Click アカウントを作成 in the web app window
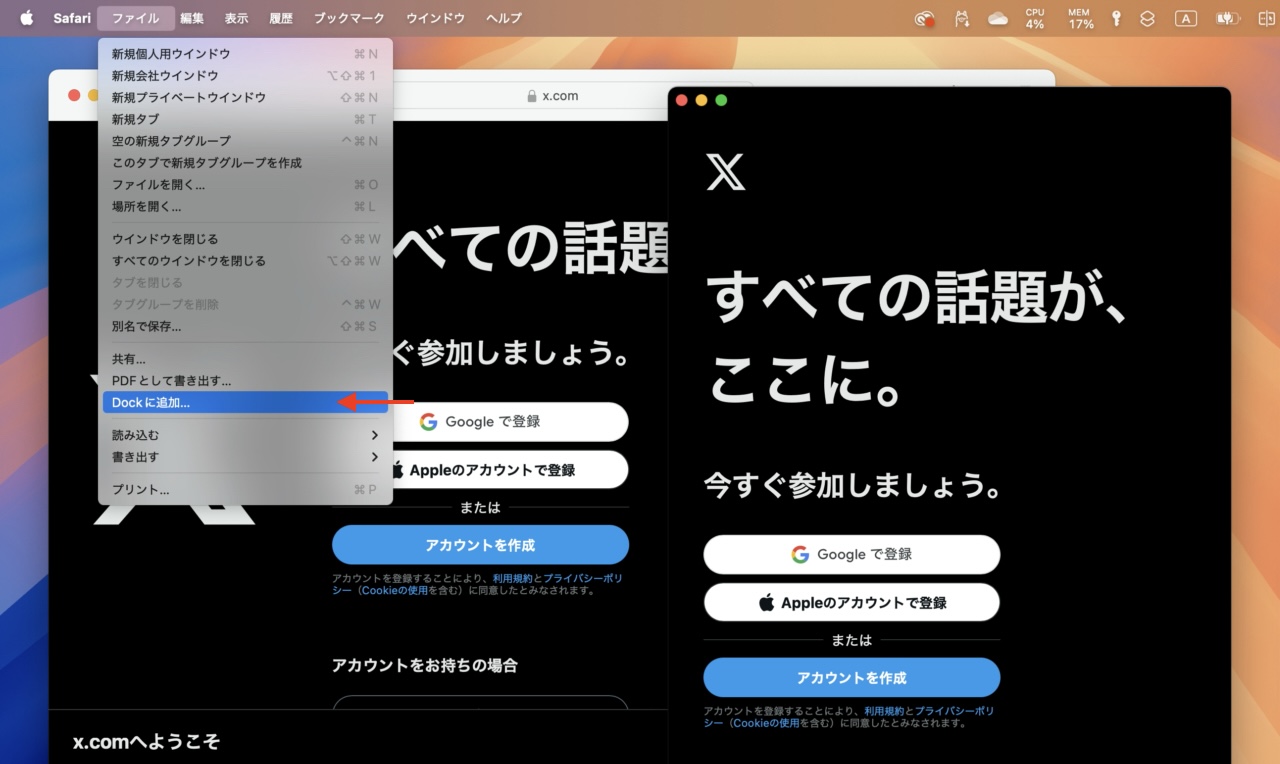Viewport: 1280px width, 764px height. coord(852,677)
